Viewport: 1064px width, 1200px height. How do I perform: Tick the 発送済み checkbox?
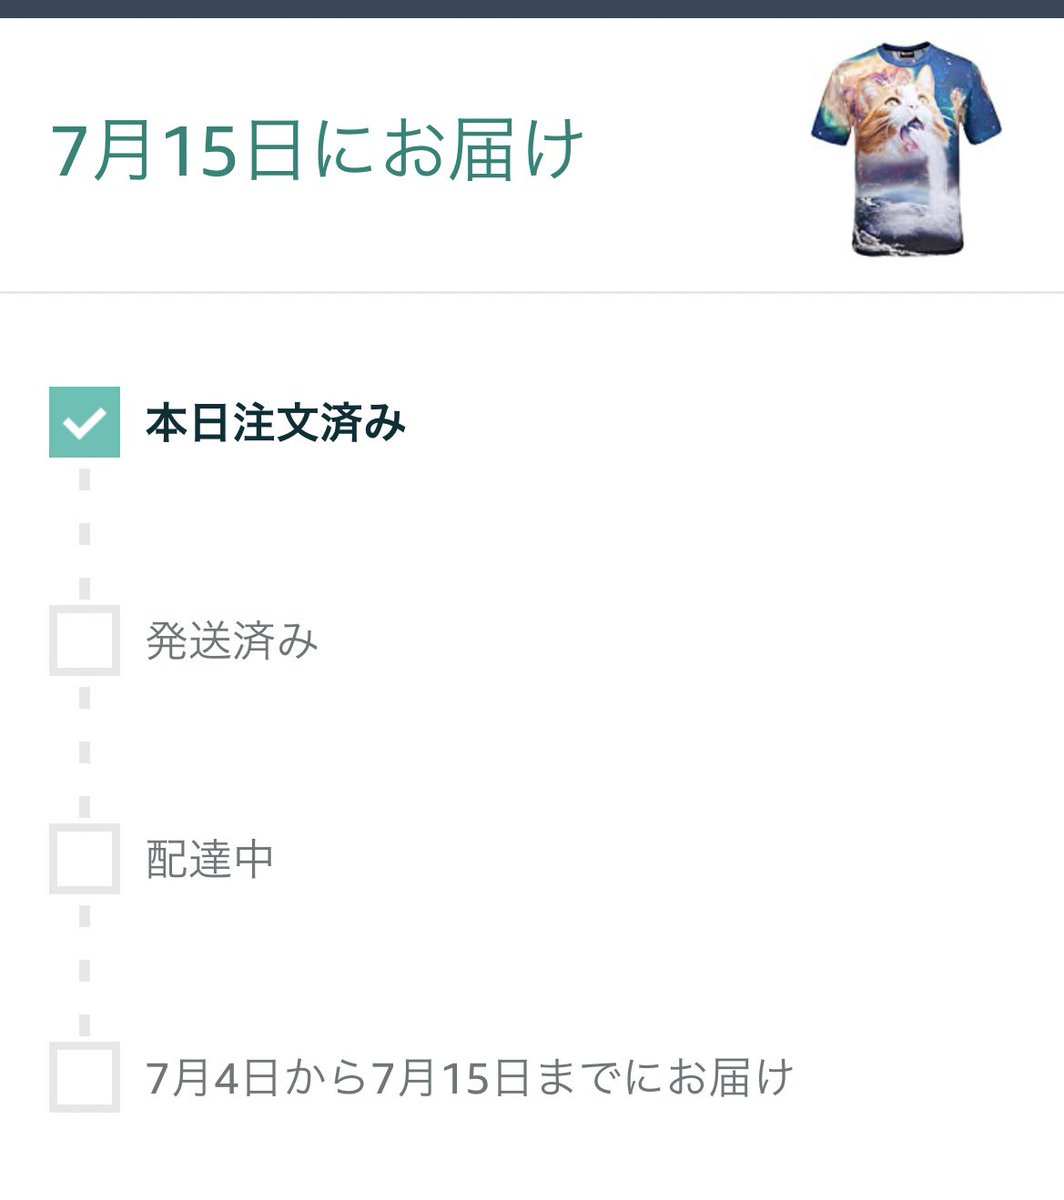tap(84, 640)
